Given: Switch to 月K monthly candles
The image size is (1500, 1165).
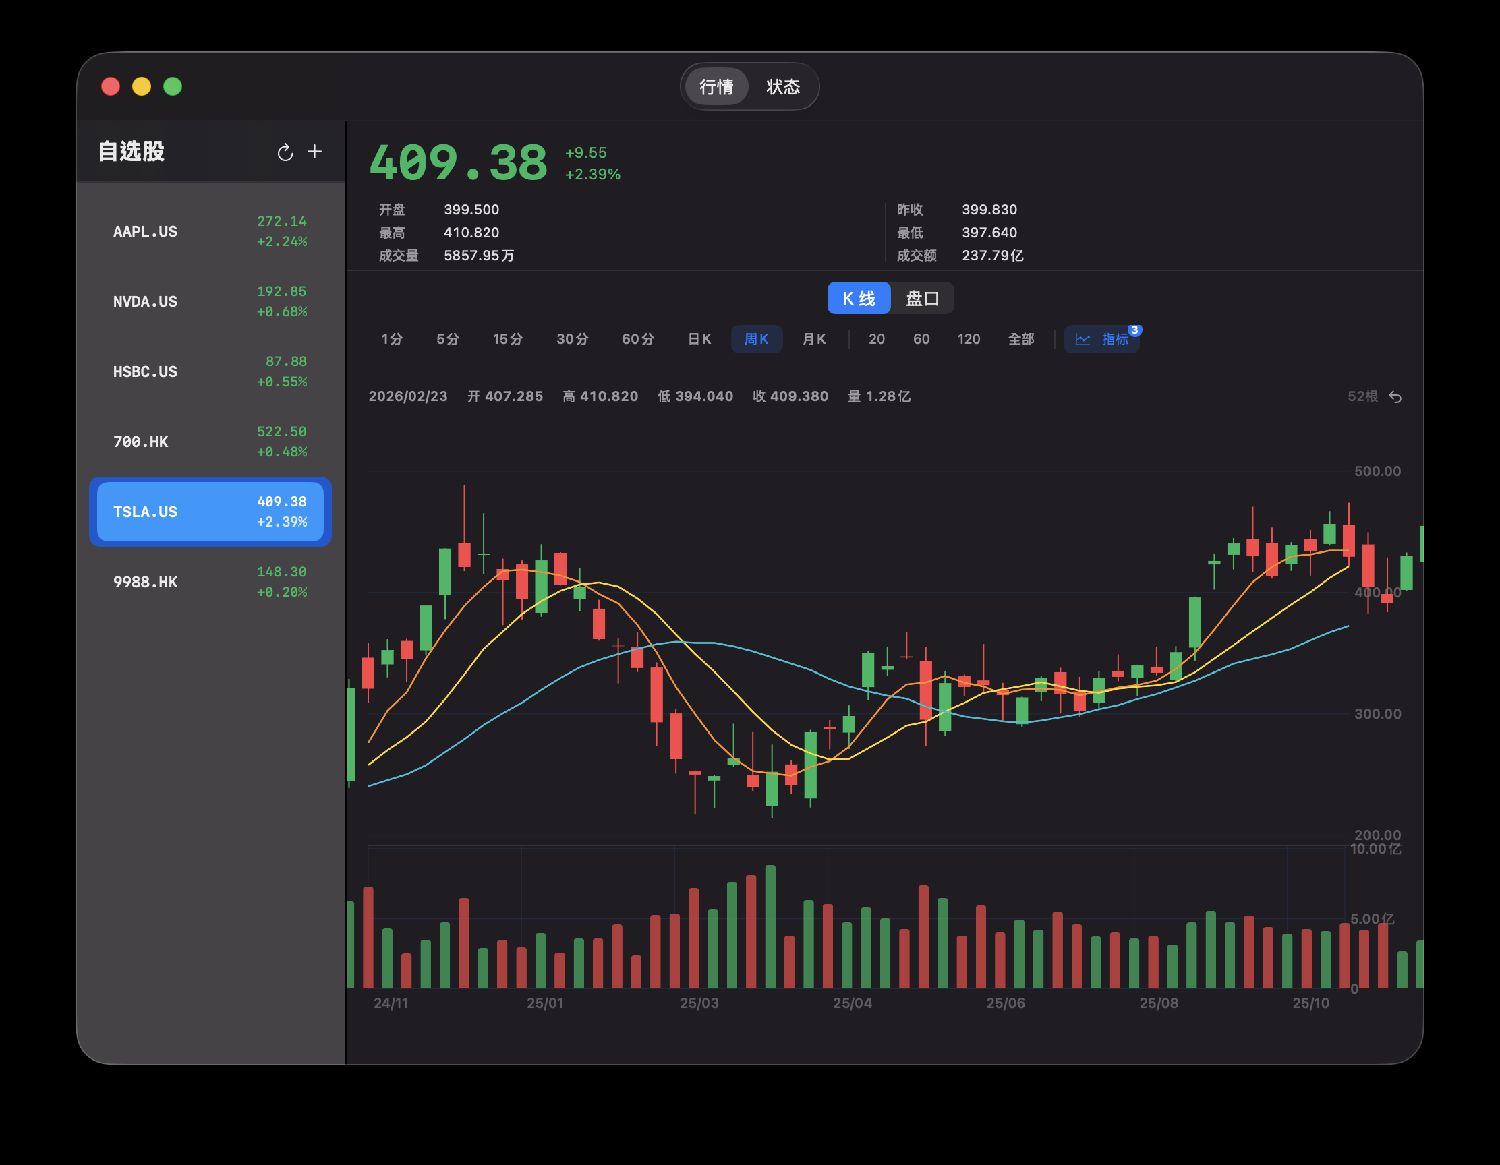Looking at the screenshot, I should (815, 340).
